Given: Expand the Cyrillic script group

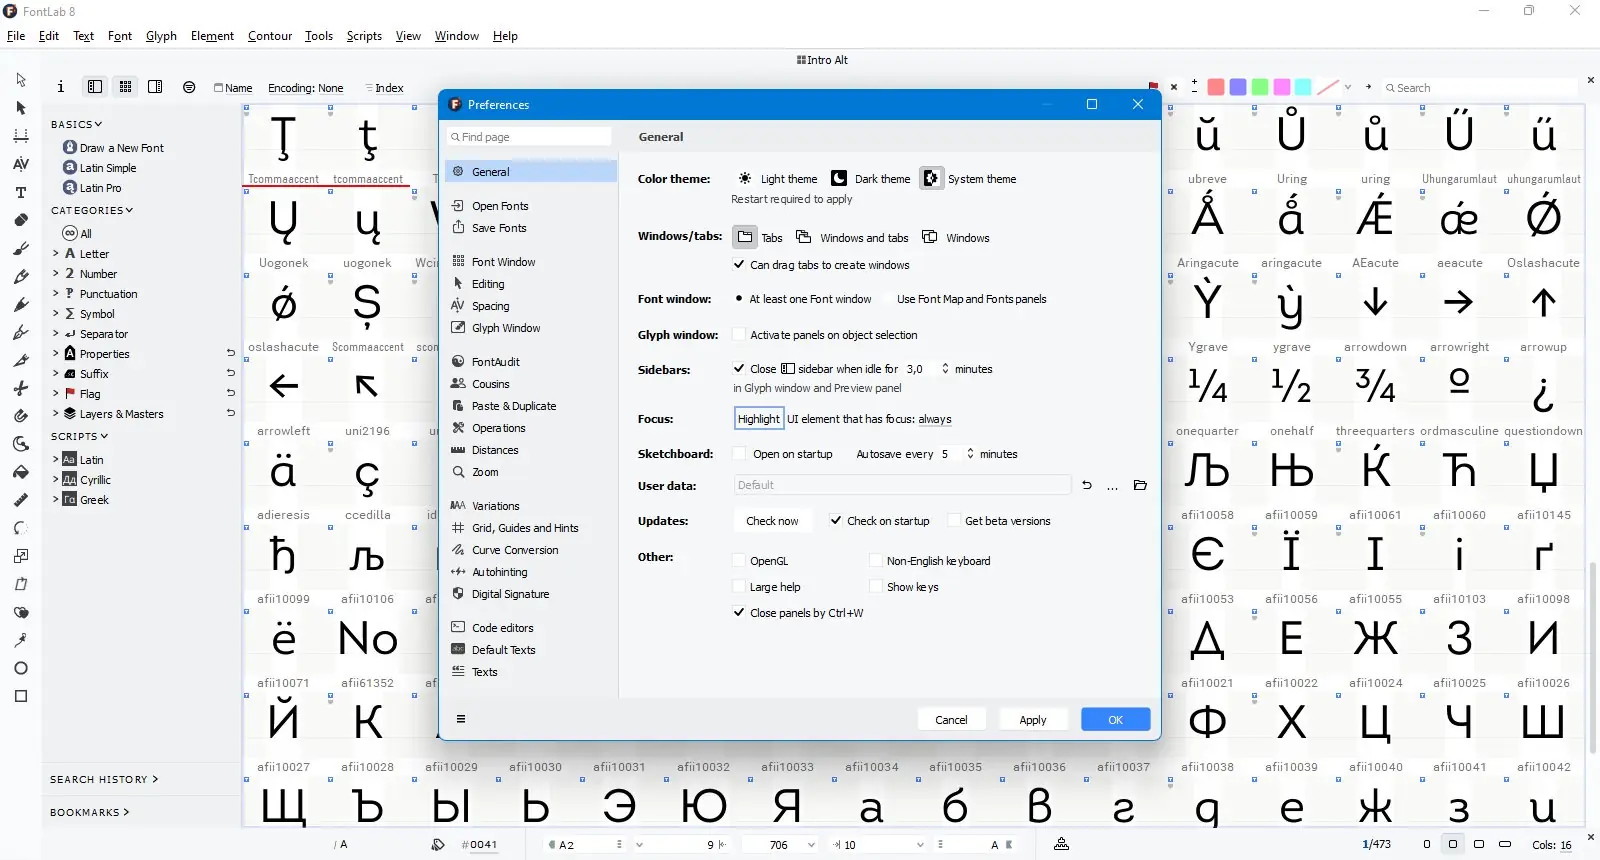Looking at the screenshot, I should pyautogui.click(x=56, y=480).
